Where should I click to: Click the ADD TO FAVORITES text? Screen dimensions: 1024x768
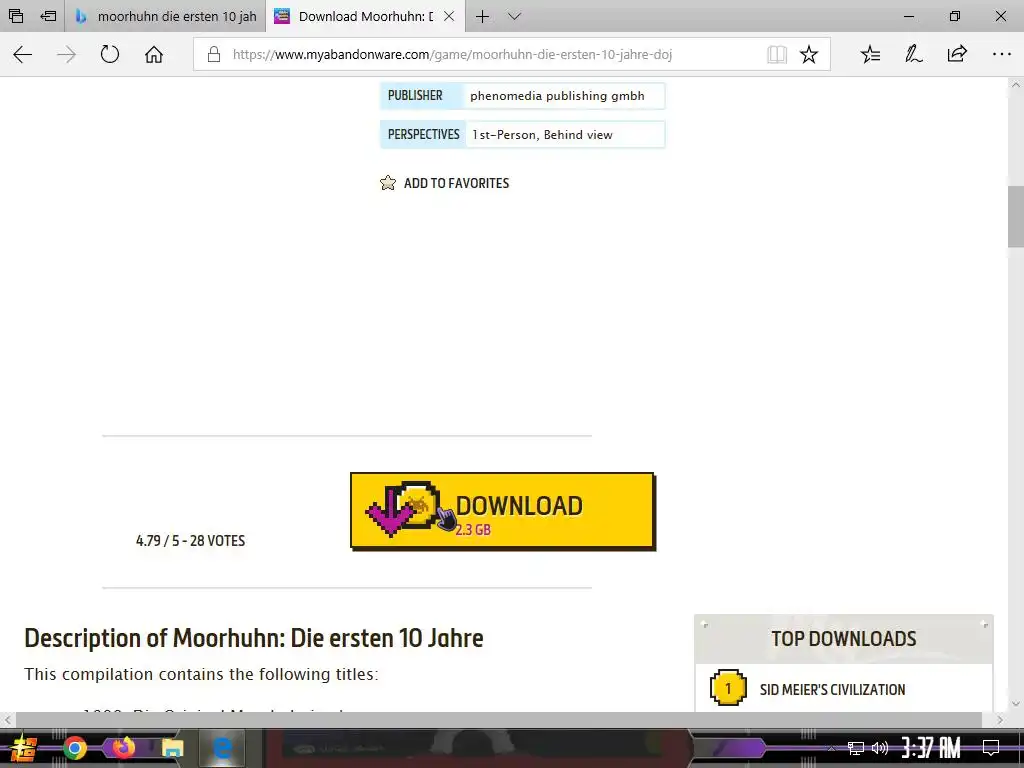[456, 184]
